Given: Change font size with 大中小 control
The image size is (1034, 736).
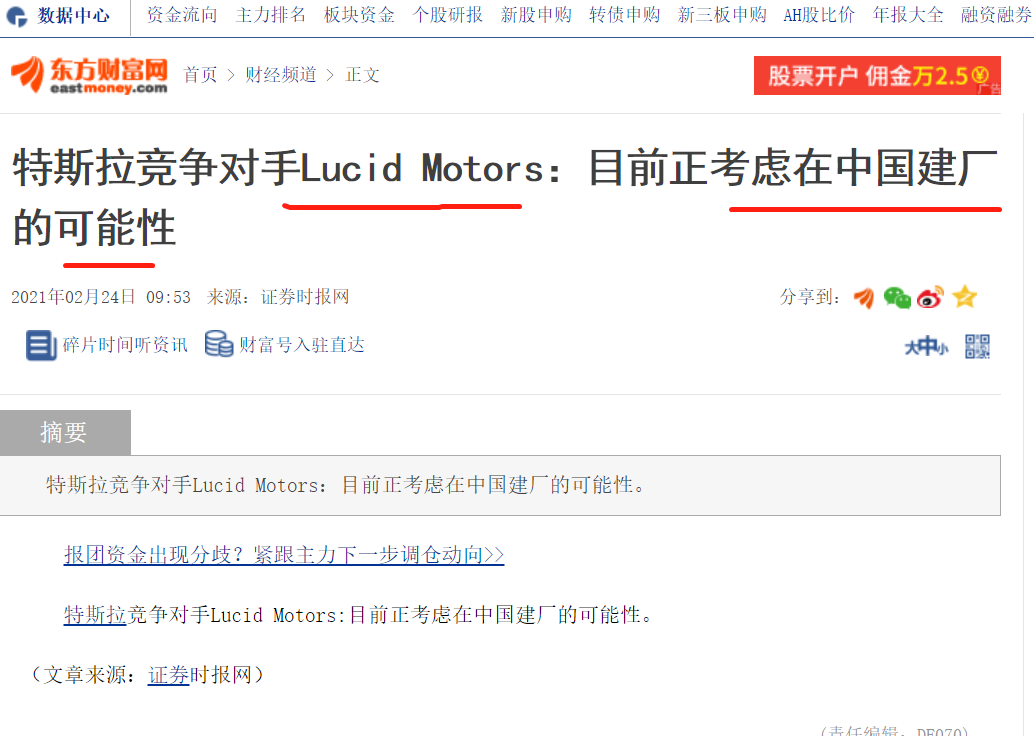Looking at the screenshot, I should (926, 346).
